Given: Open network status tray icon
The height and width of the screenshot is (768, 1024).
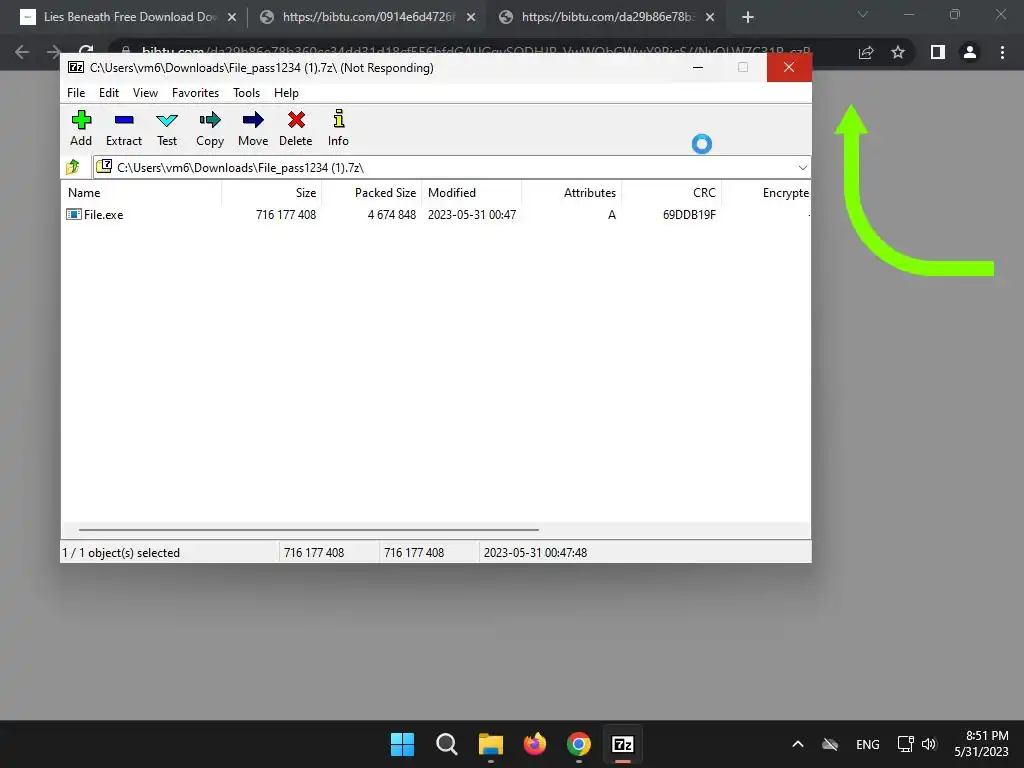Looking at the screenshot, I should (905, 744).
